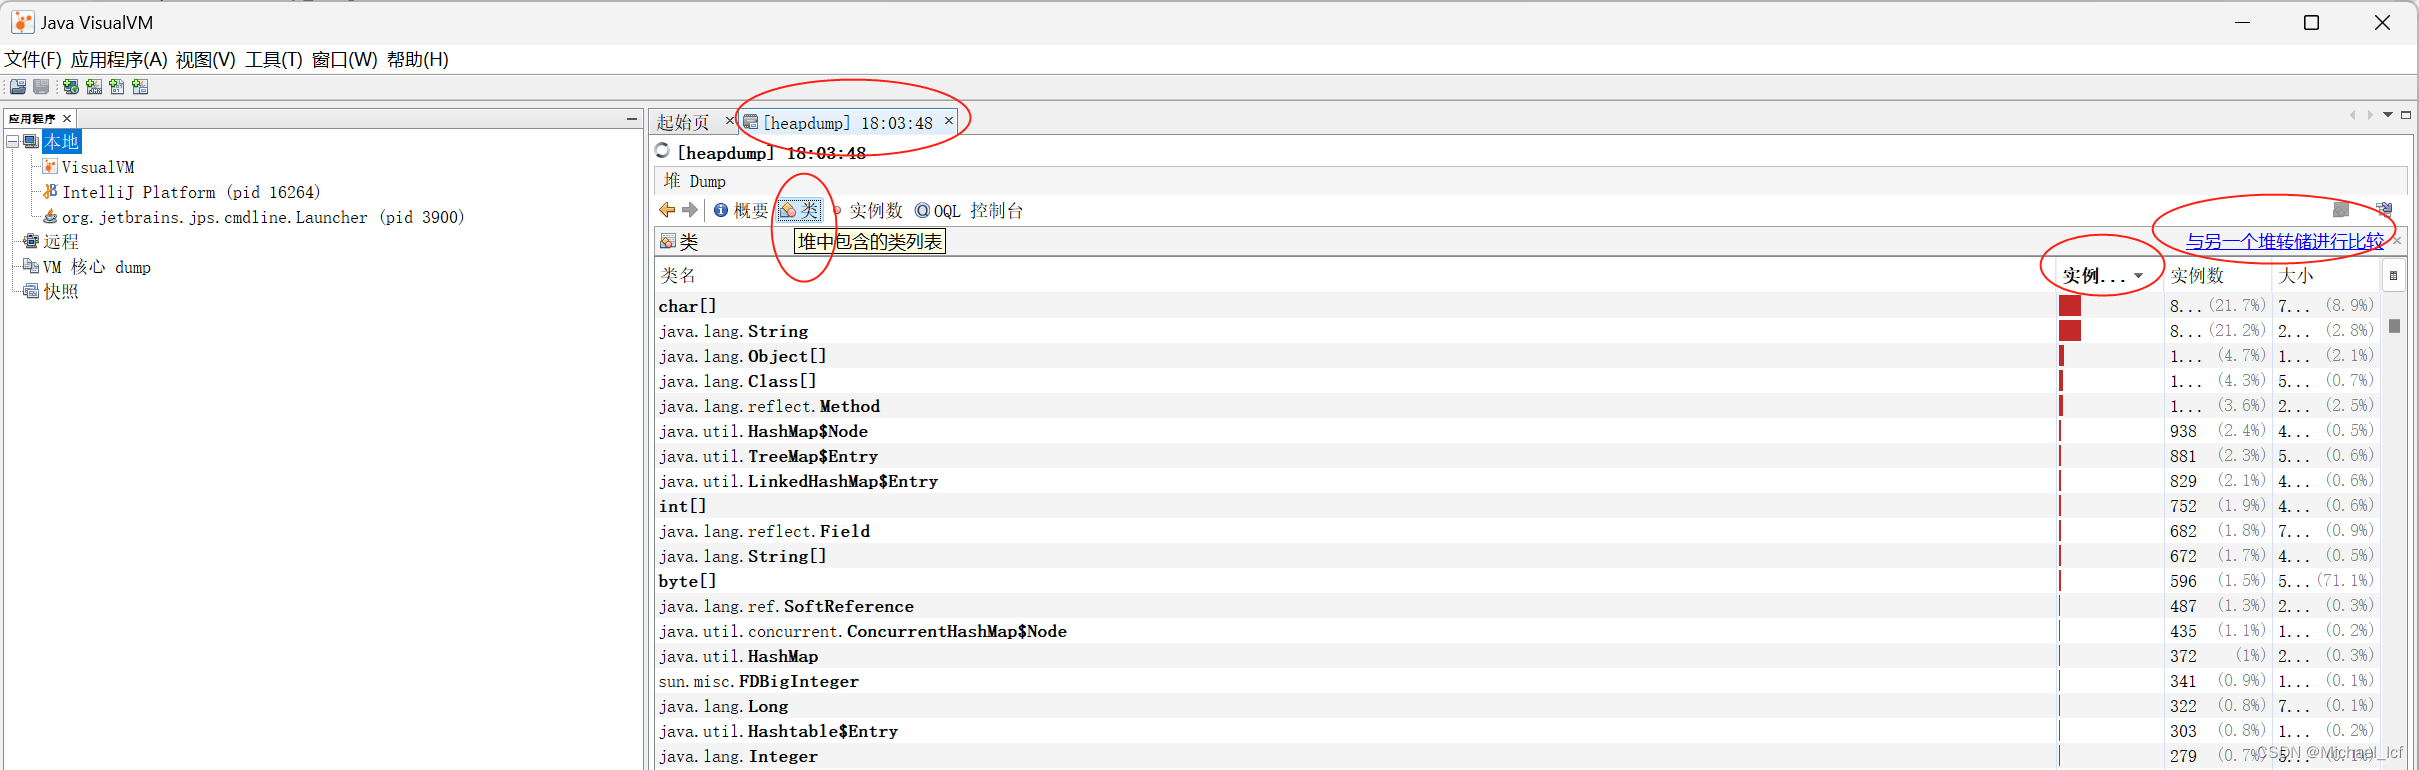The image size is (2419, 770).
Task: Open the 帮助(H) menu
Action: [x=418, y=59]
